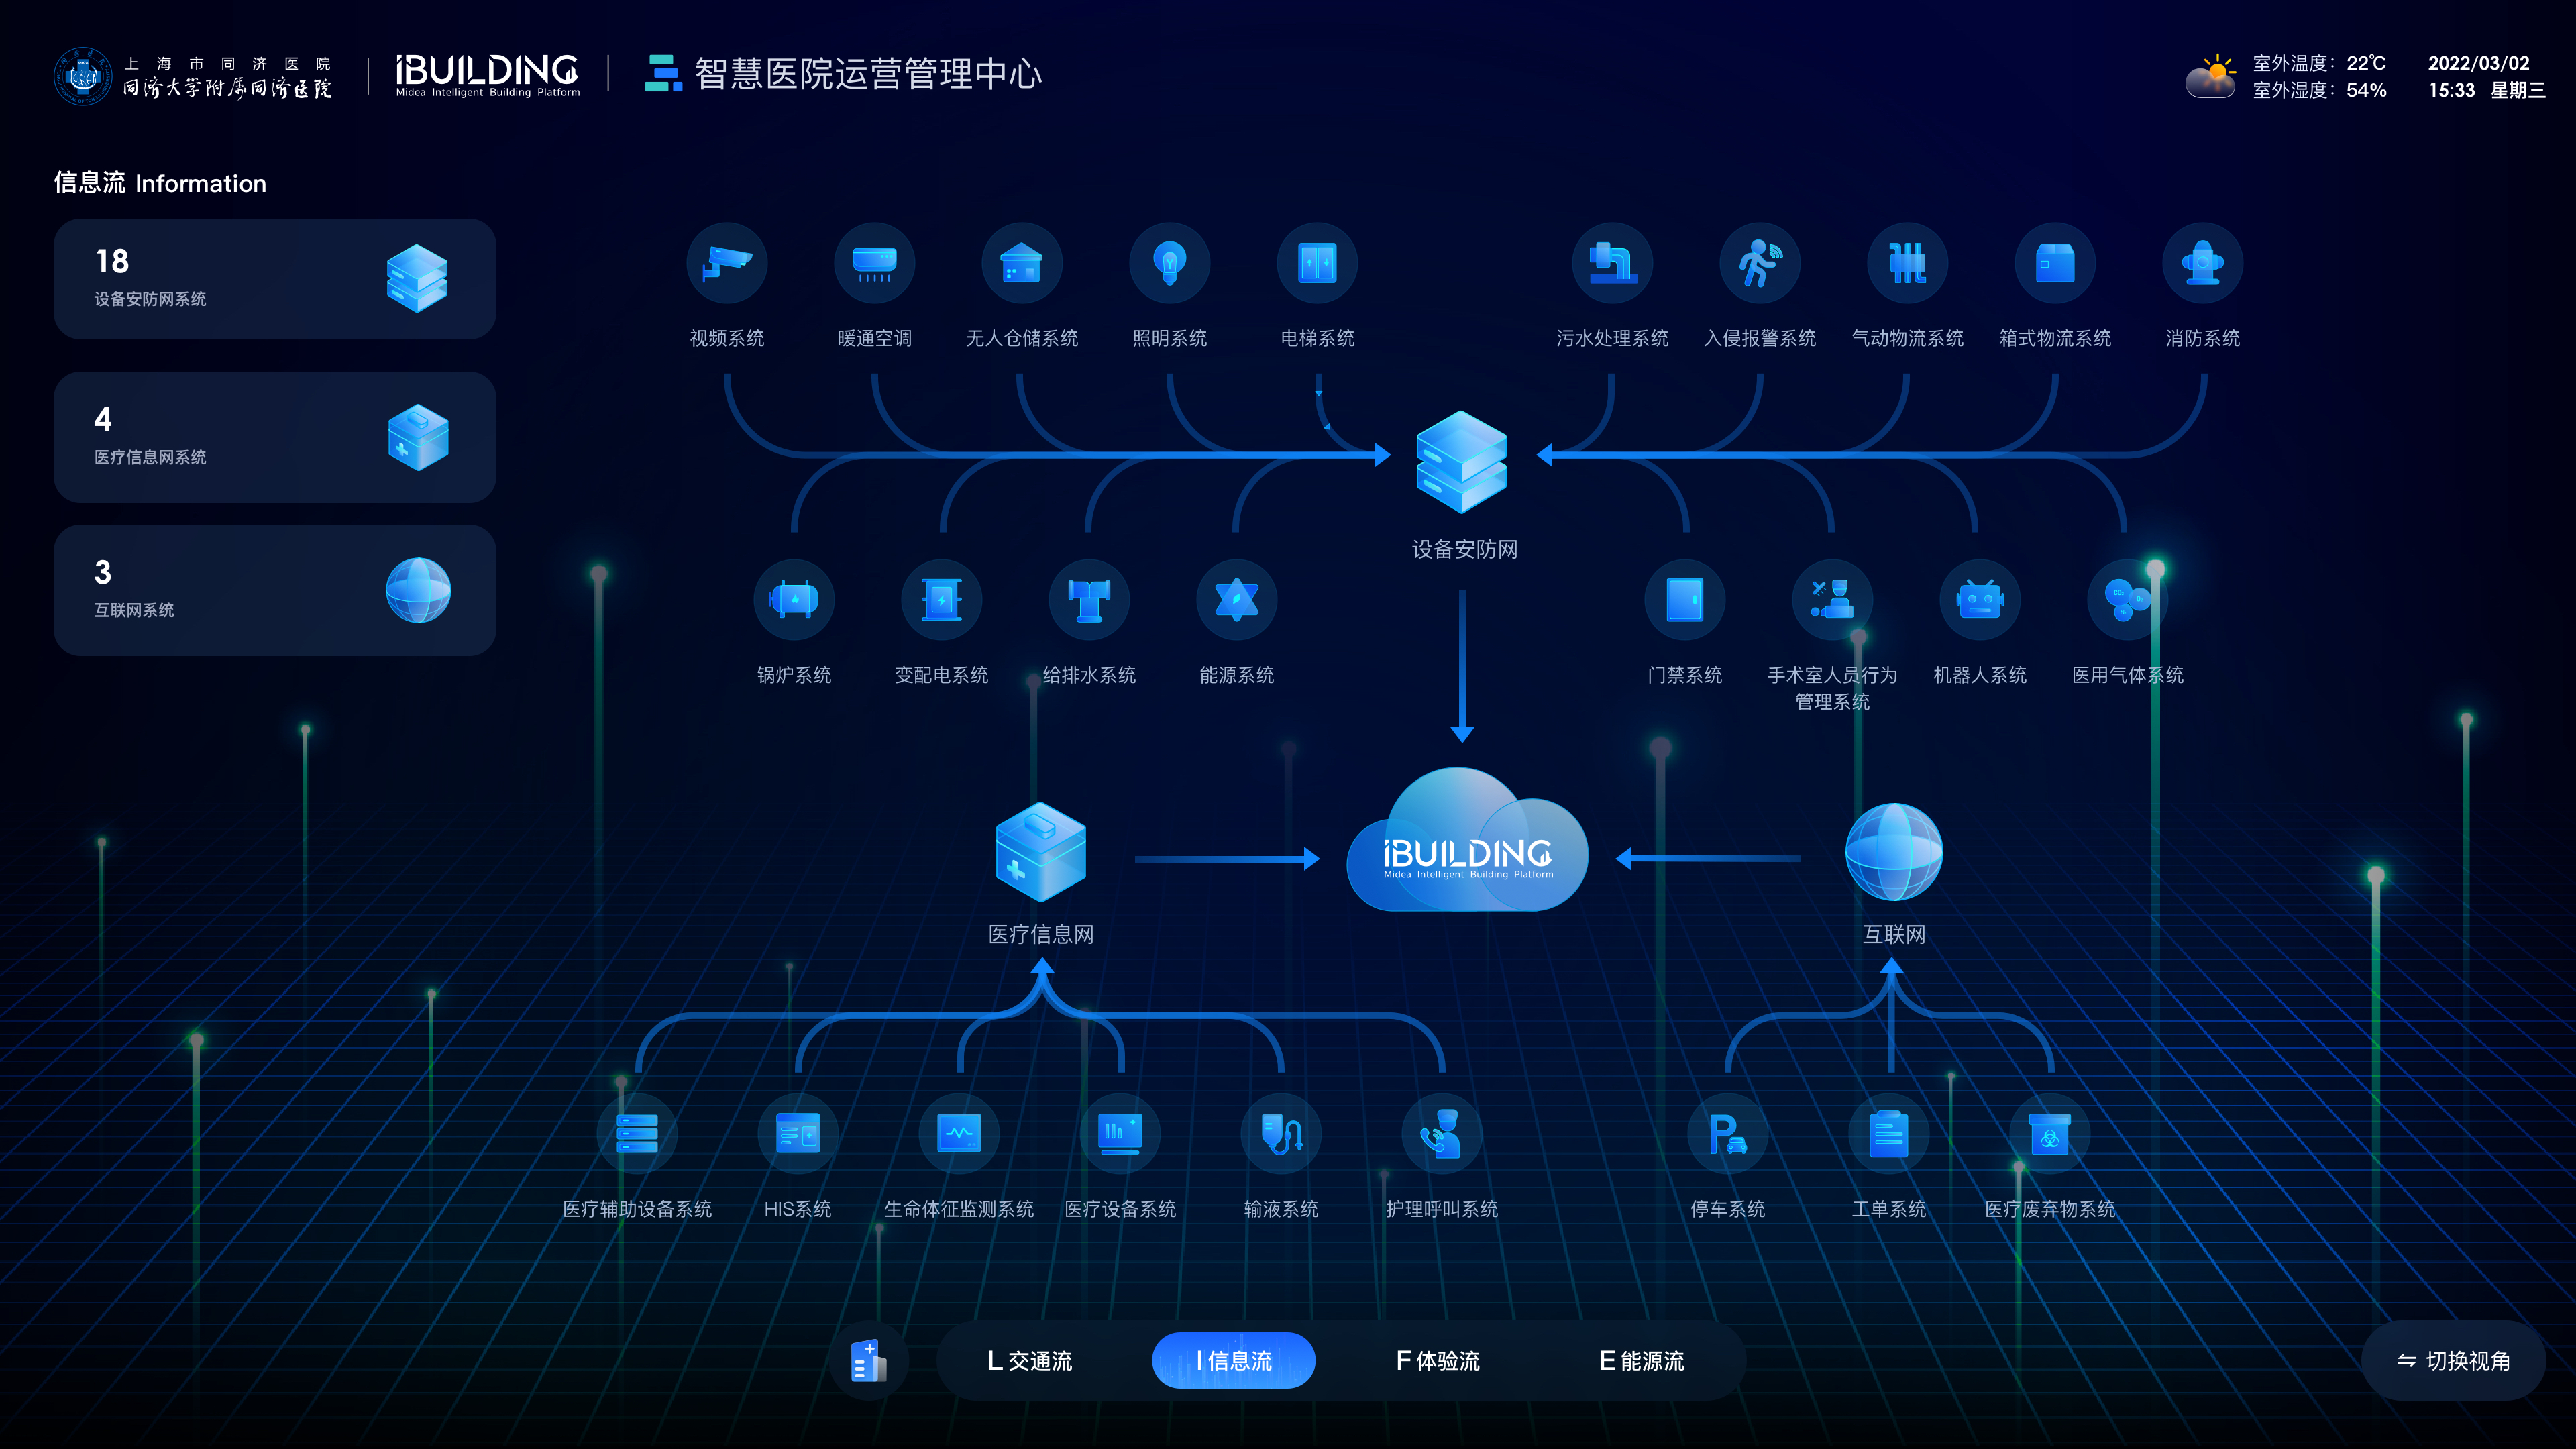Click the hospital building home icon
This screenshot has height=1449, width=2576.
(x=868, y=1360)
